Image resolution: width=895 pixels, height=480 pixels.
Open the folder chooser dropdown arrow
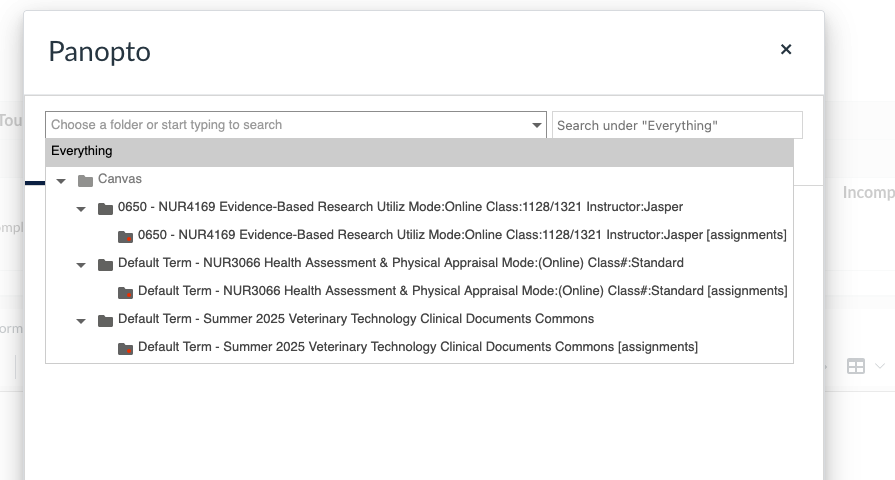(537, 125)
